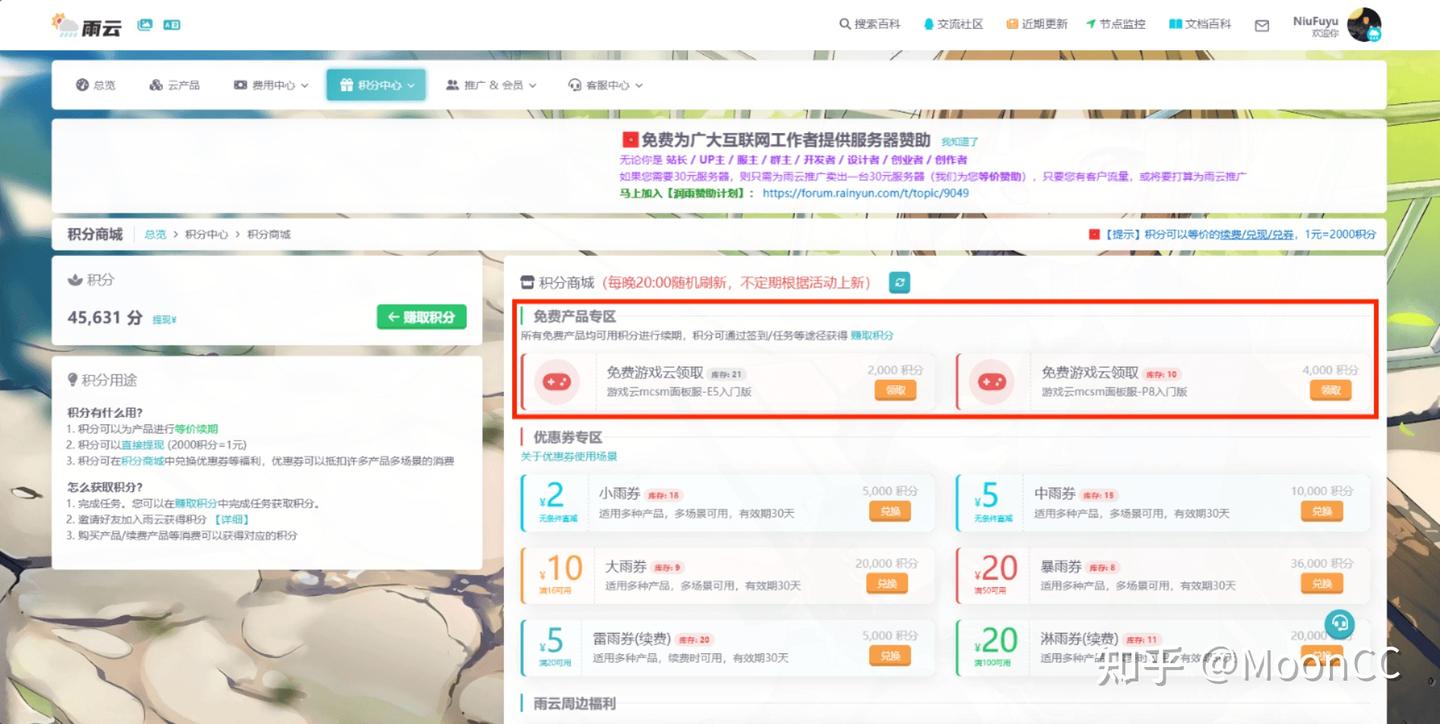
Task: Click the gamepad icon on the E5入门版 card
Action: 559,382
